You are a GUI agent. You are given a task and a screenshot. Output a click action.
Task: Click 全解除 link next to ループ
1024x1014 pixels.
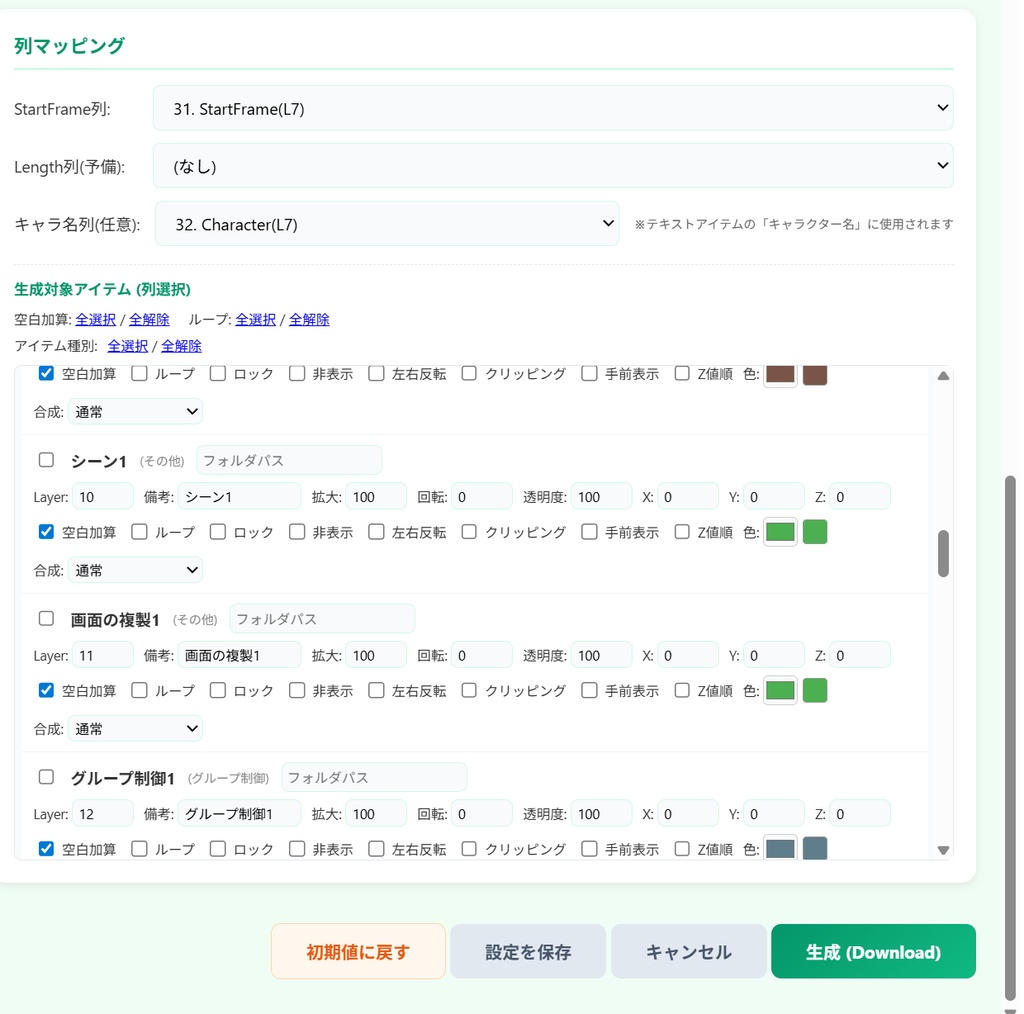point(309,319)
